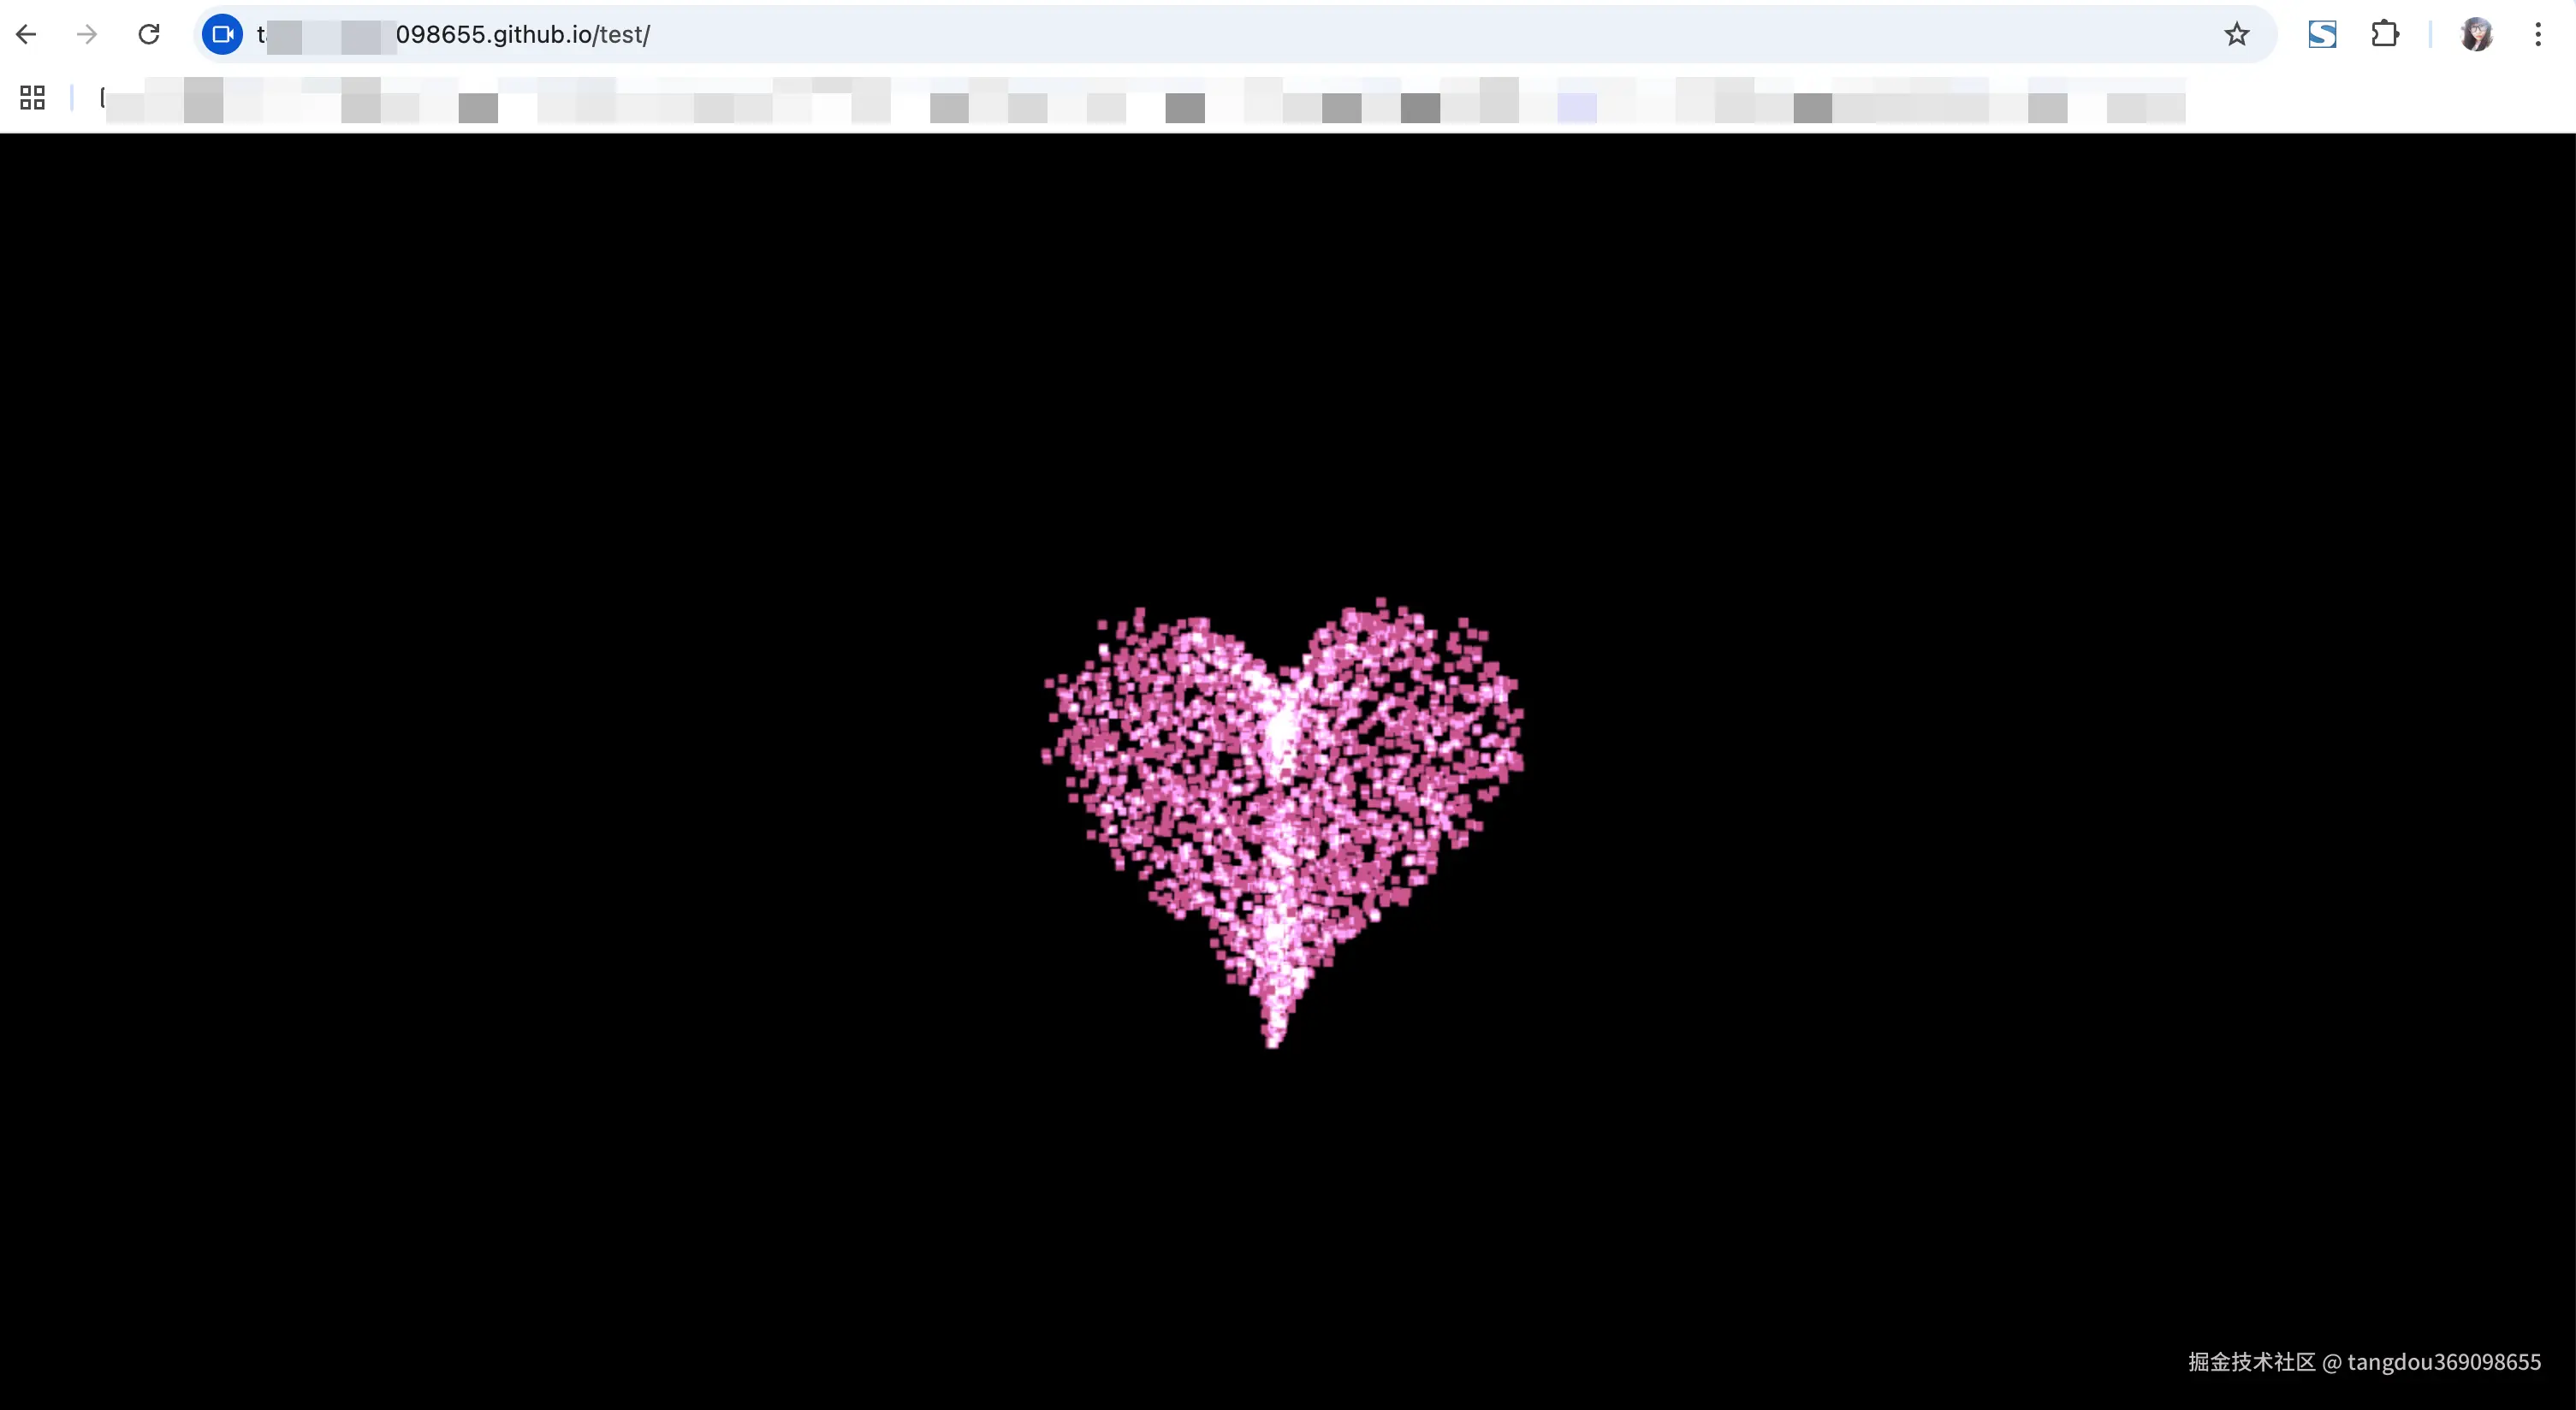Open Chrome's three-dot menu
This screenshot has width=2576, height=1410.
2538,35
